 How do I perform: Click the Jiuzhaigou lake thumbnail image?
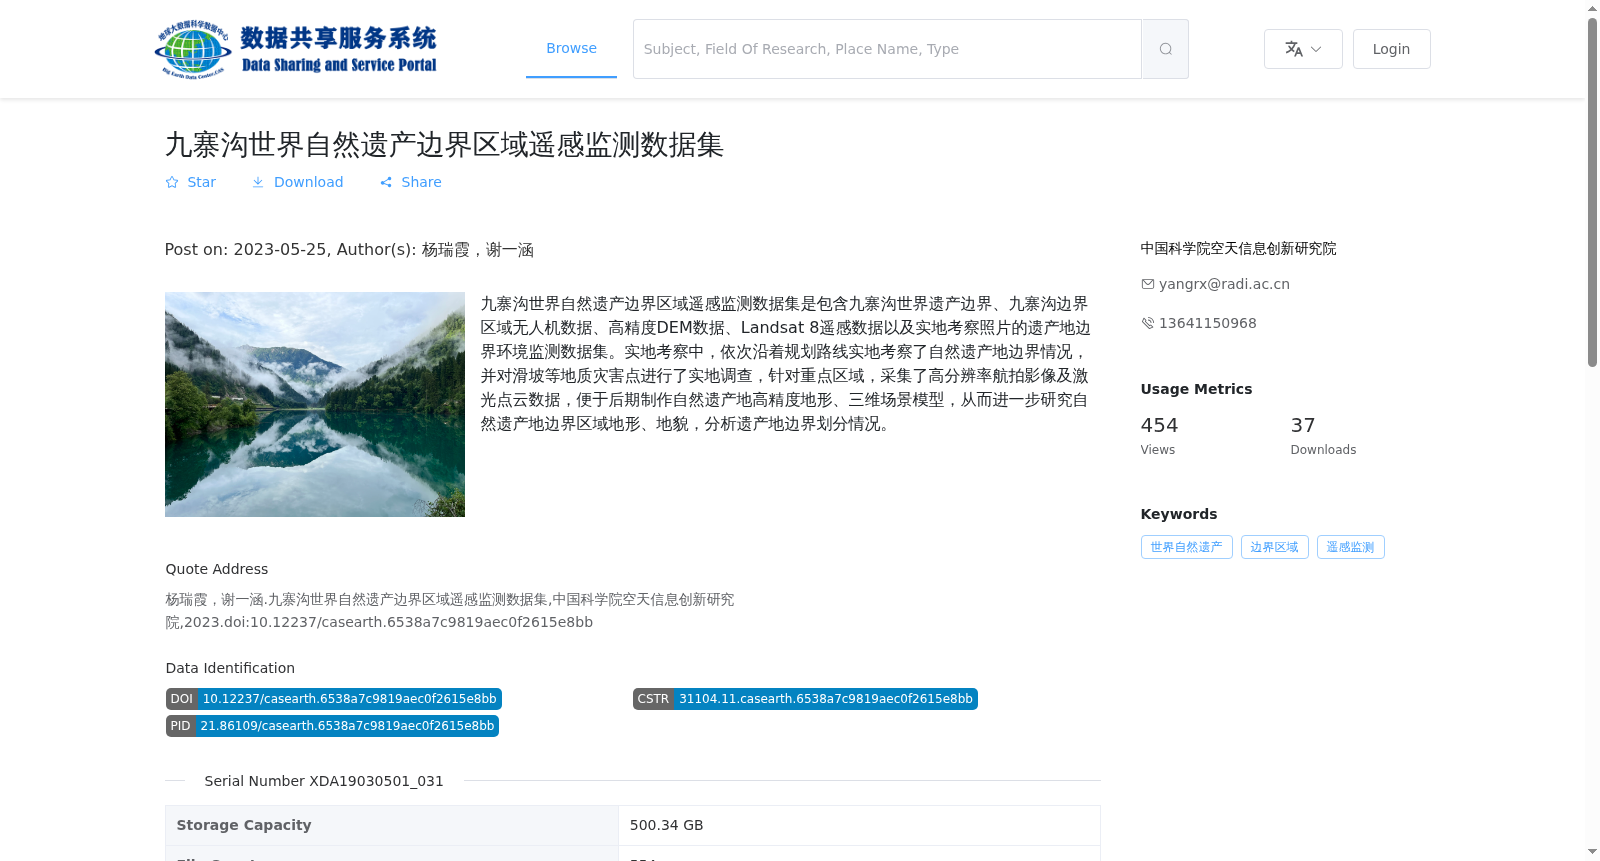coord(315,404)
